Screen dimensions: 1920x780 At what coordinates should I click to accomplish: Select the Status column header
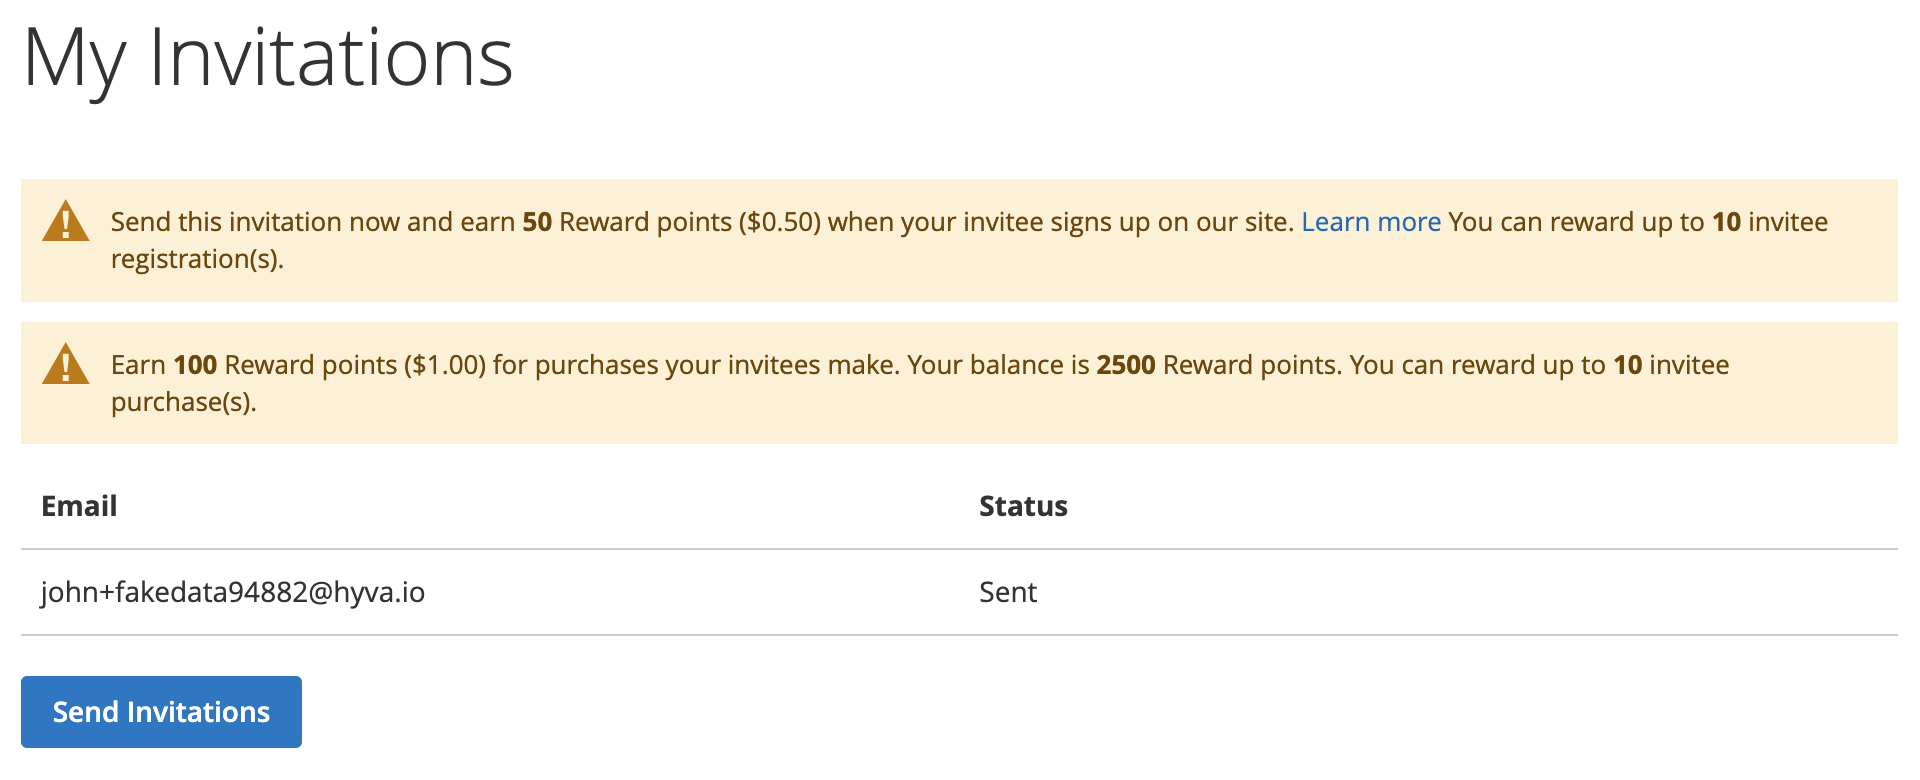point(1023,506)
